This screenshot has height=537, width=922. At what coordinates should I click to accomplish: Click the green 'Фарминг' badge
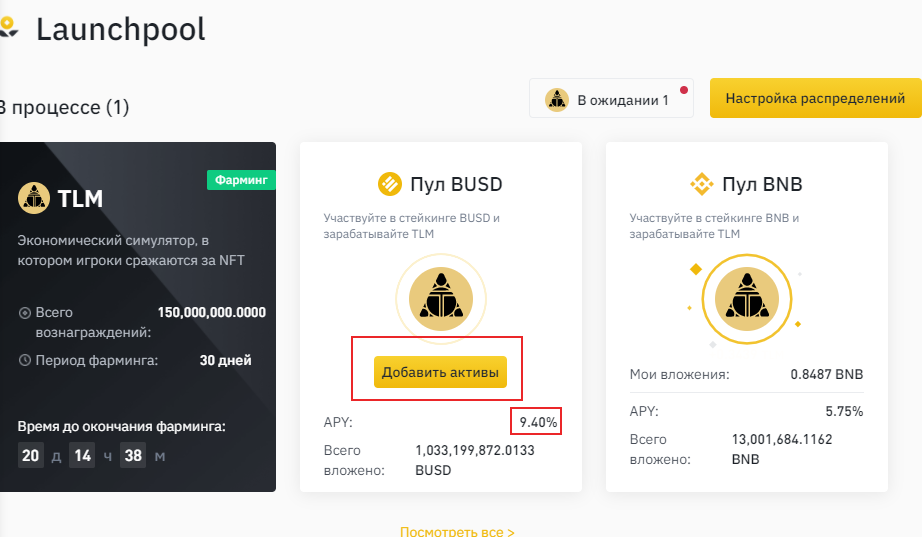click(x=241, y=180)
